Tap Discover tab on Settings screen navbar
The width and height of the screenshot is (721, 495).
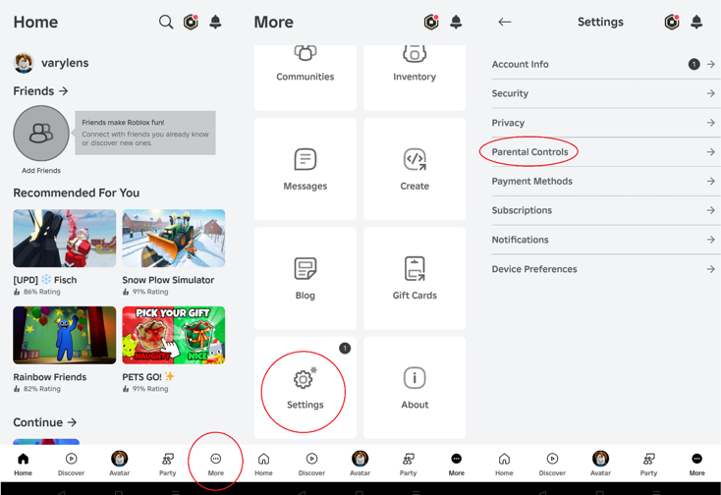[x=552, y=463]
